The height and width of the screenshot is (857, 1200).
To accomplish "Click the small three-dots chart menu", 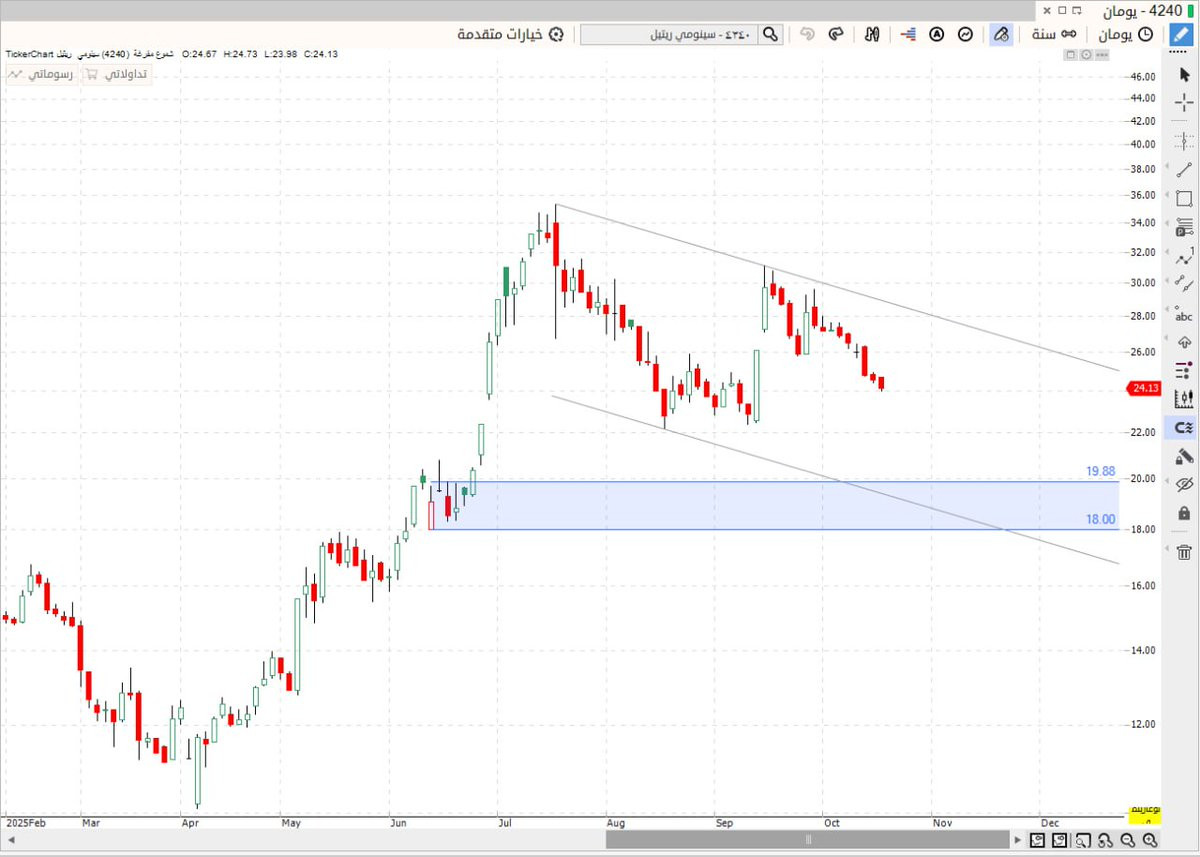I will pyautogui.click(x=1103, y=56).
